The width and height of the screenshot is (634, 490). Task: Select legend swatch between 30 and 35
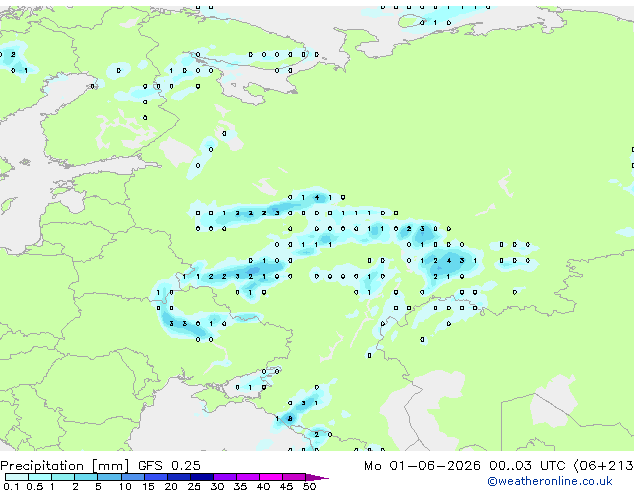[x=224, y=477]
